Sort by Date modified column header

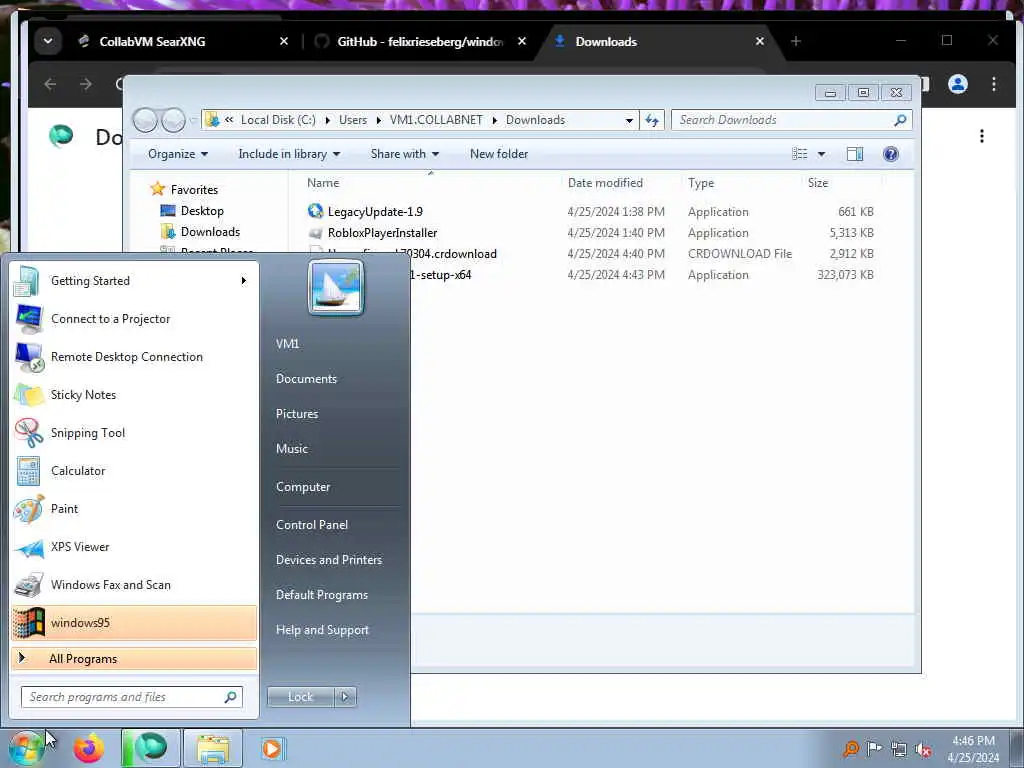click(605, 183)
